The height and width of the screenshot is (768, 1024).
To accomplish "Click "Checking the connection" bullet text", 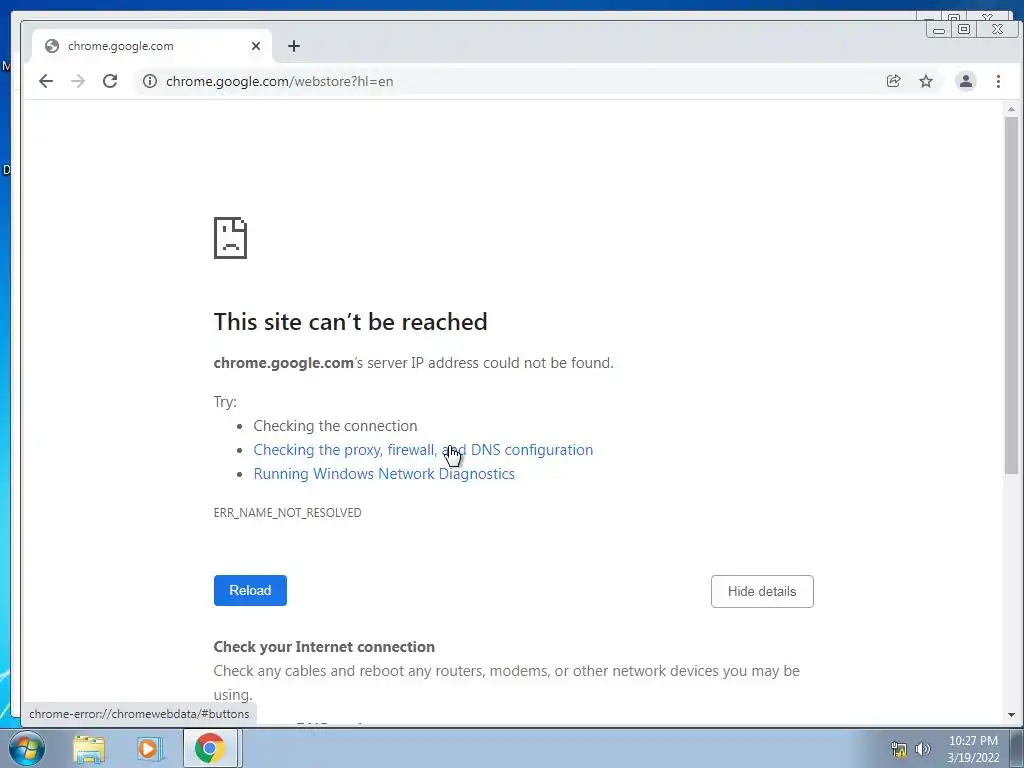I will pyautogui.click(x=335, y=426).
